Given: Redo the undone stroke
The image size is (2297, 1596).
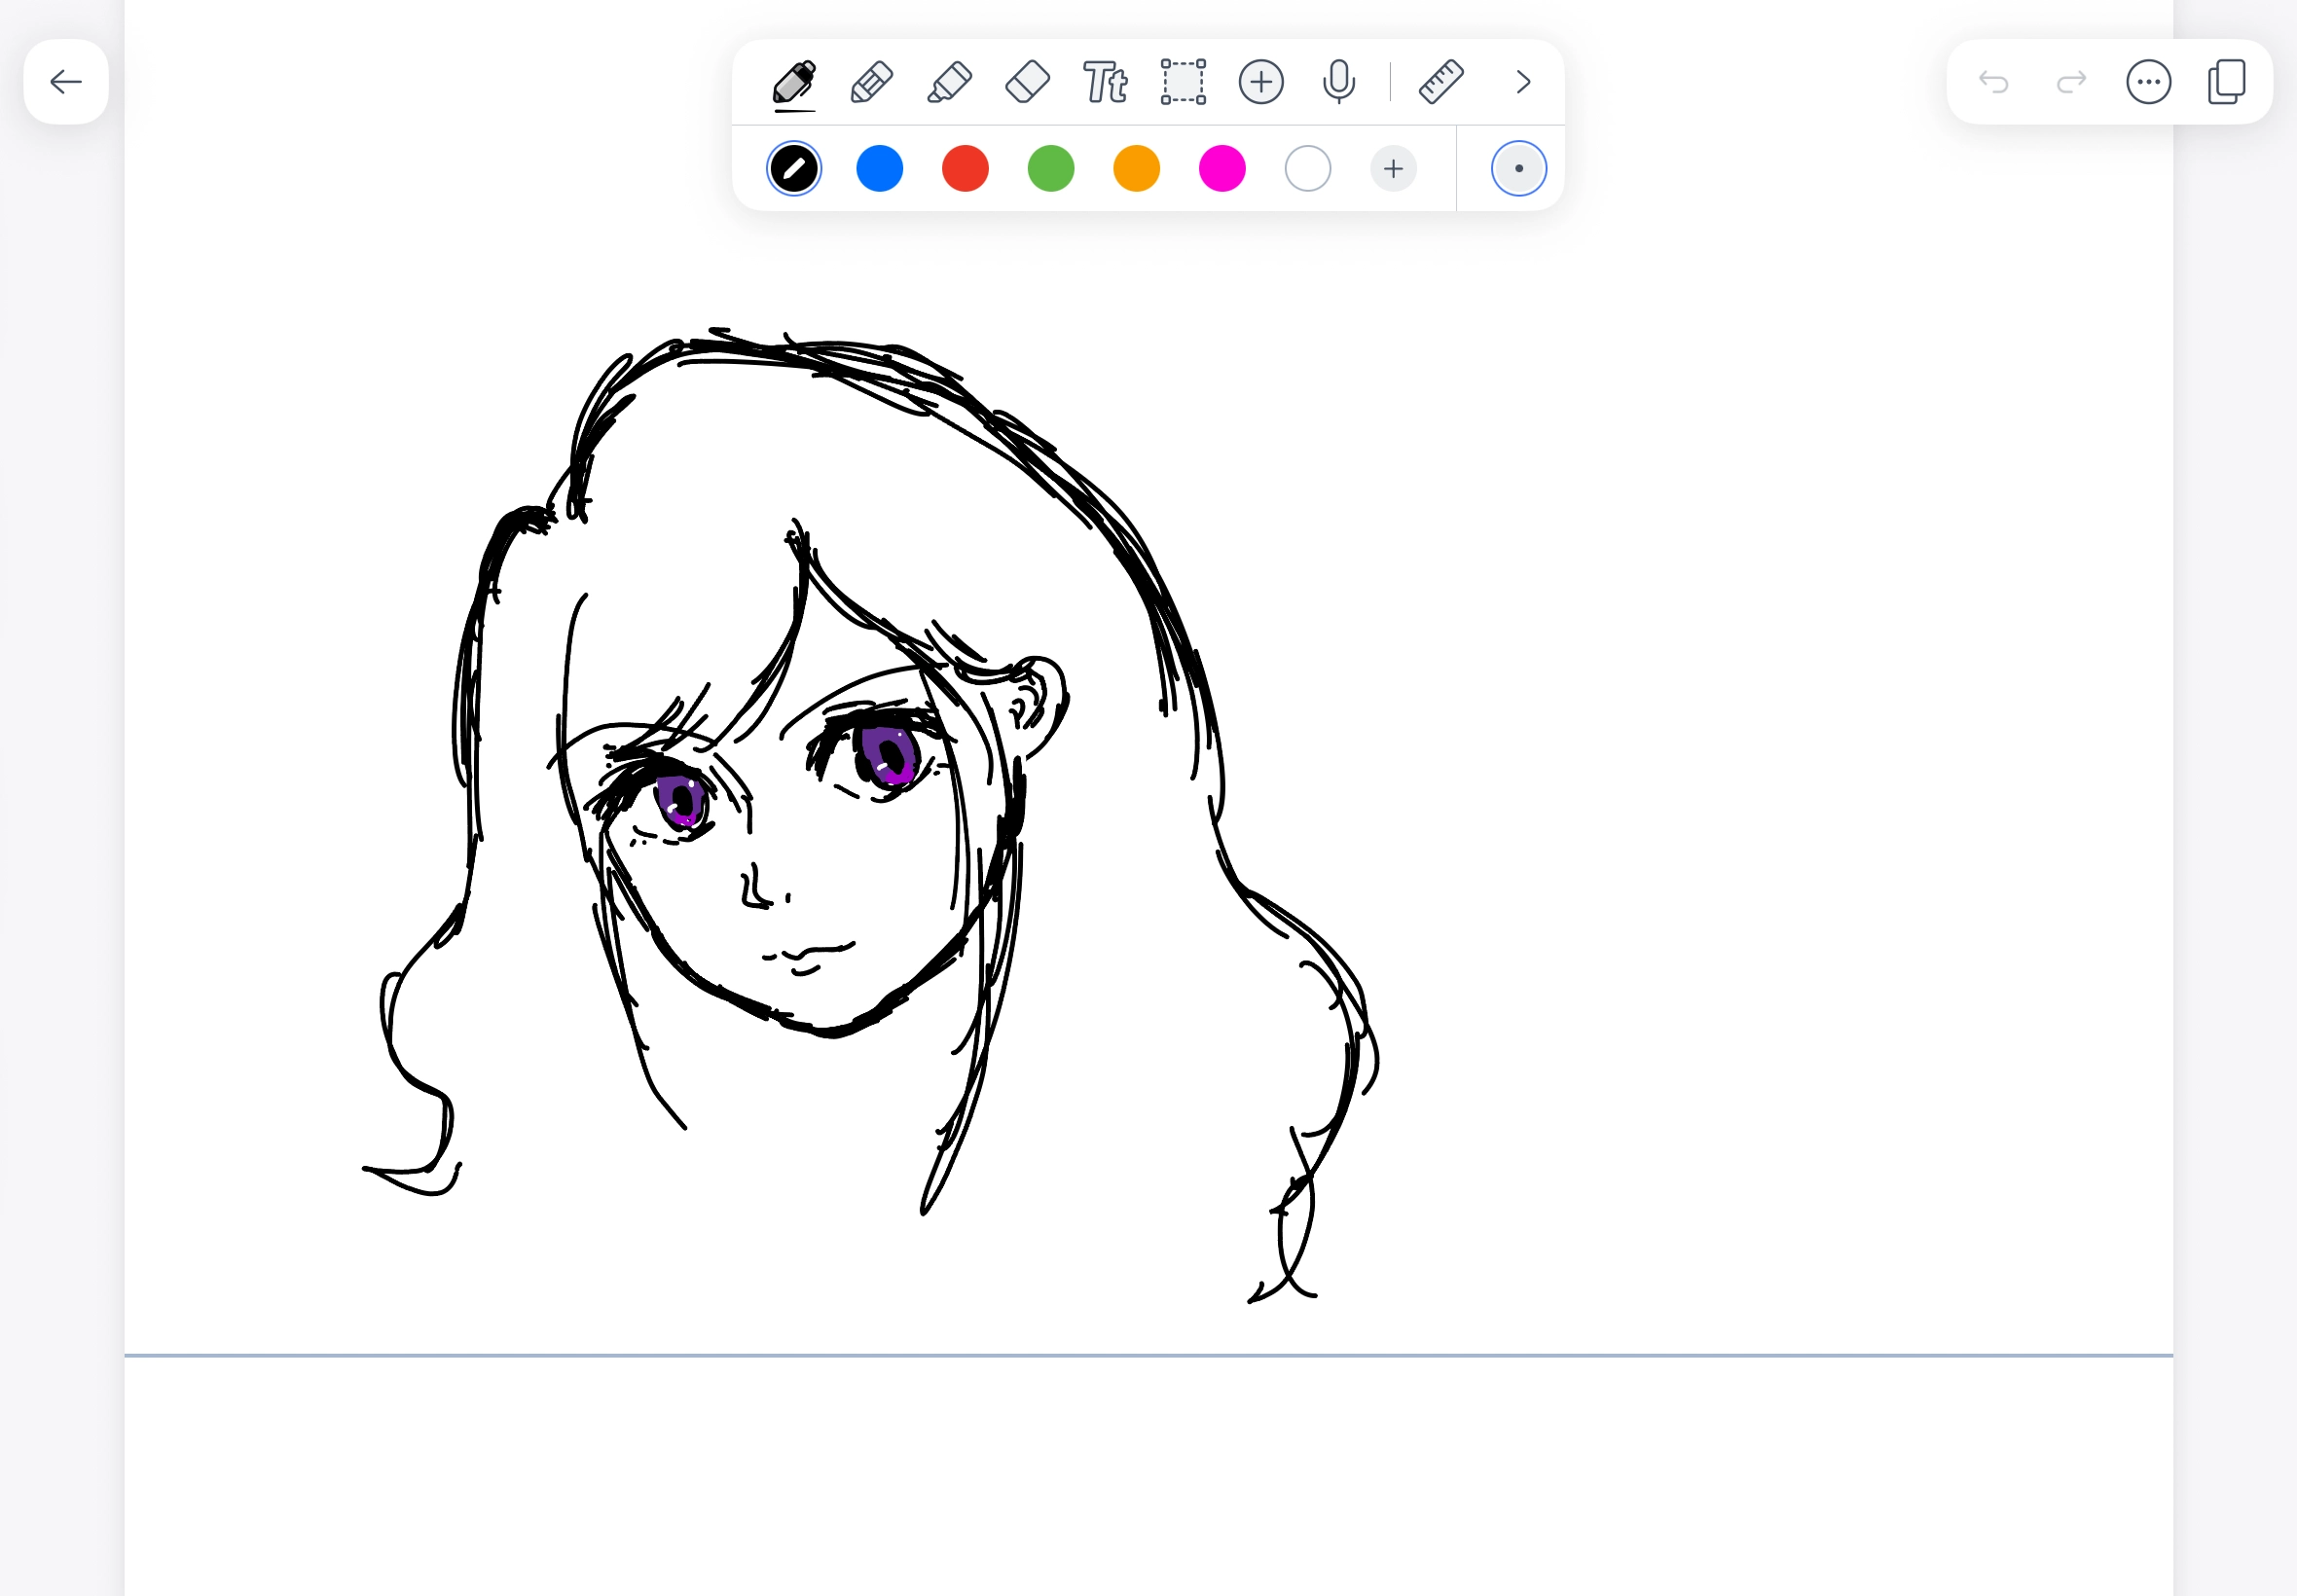Looking at the screenshot, I should (2071, 82).
